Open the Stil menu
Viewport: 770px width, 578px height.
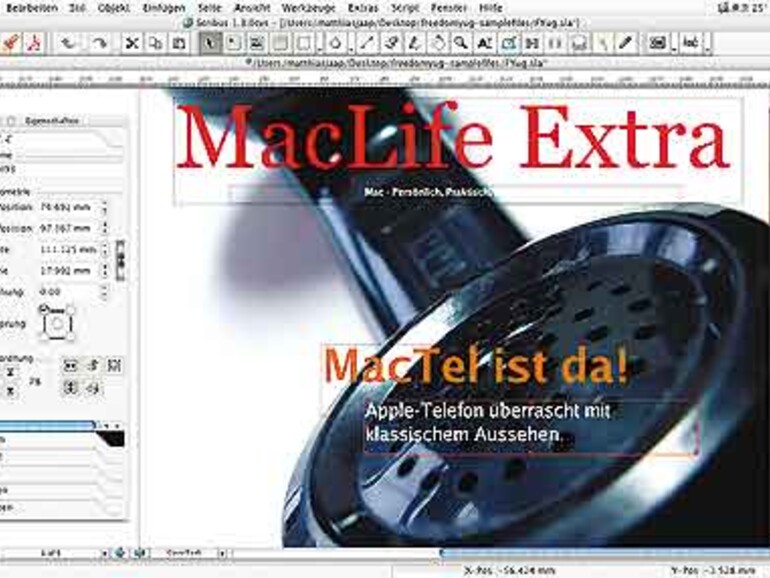click(77, 8)
